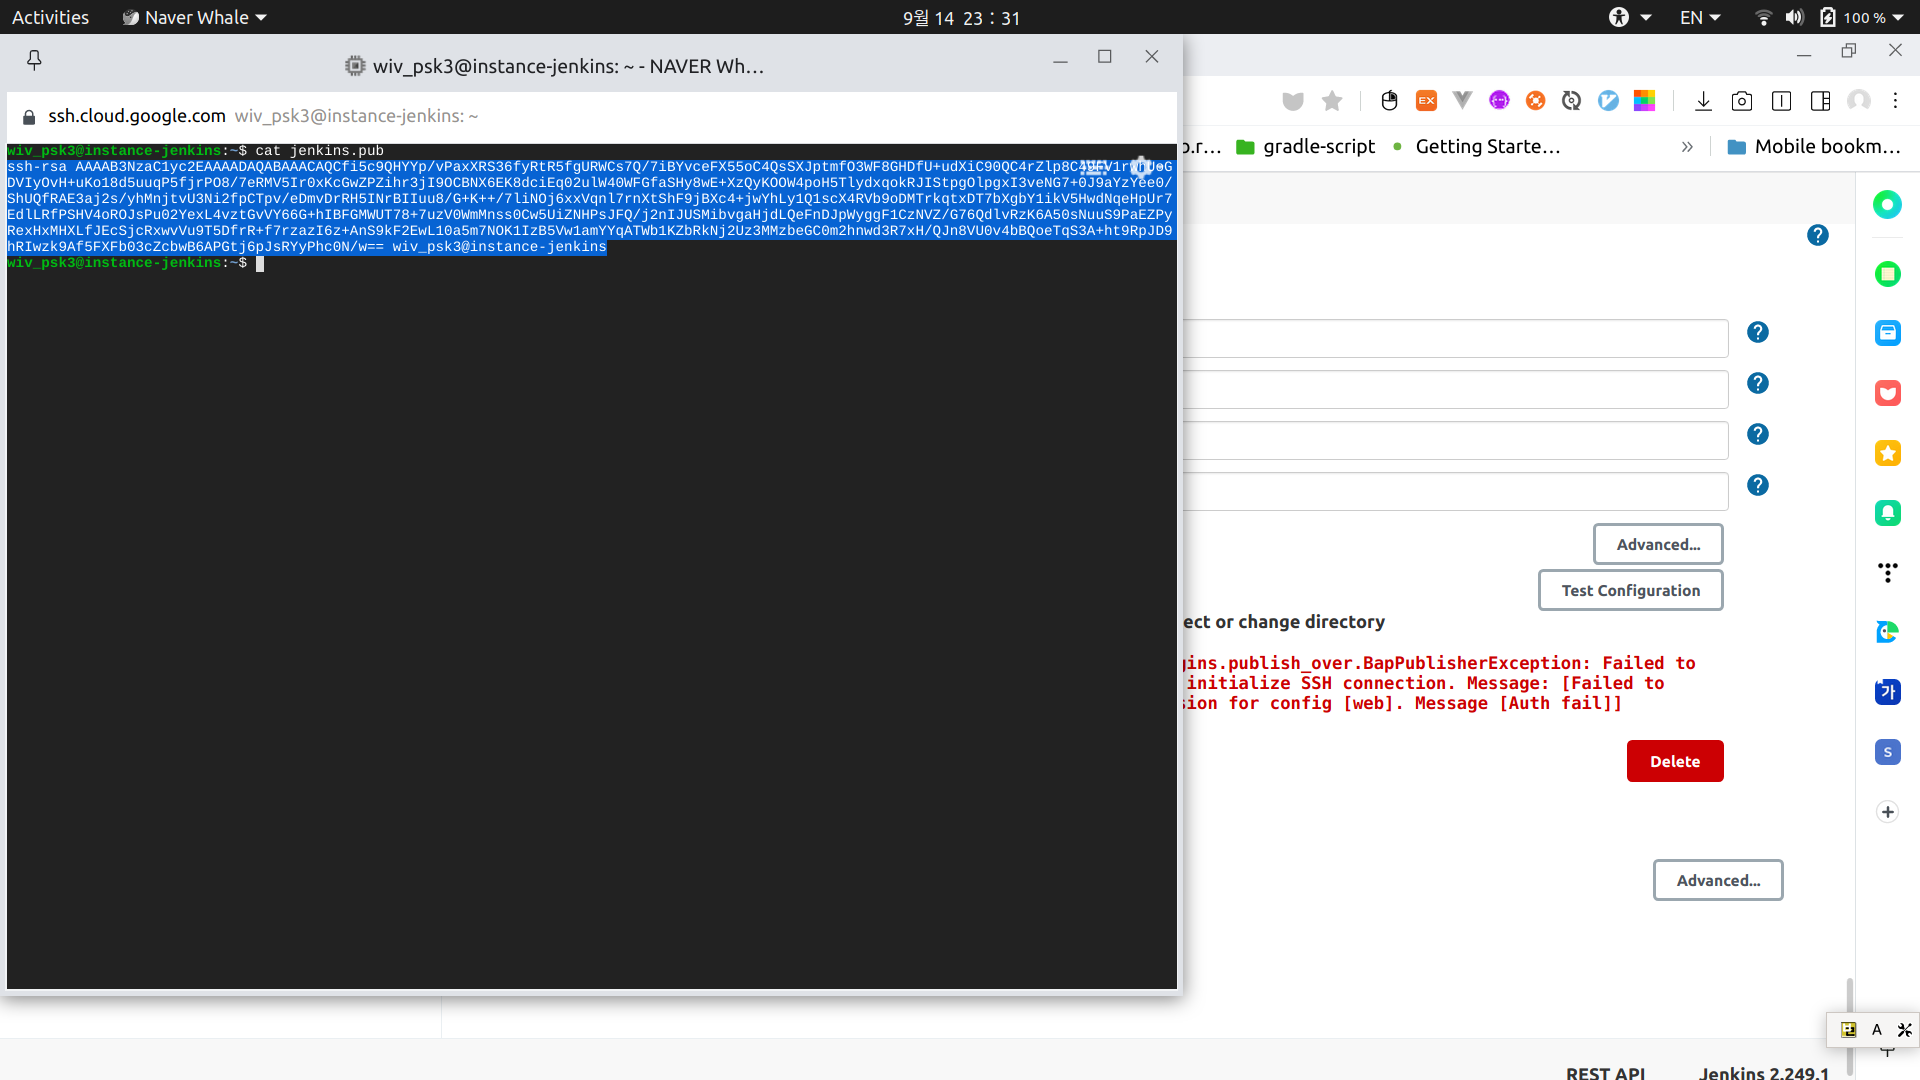Click the orange EX extension icon
The width and height of the screenshot is (1920, 1080).
1426,101
